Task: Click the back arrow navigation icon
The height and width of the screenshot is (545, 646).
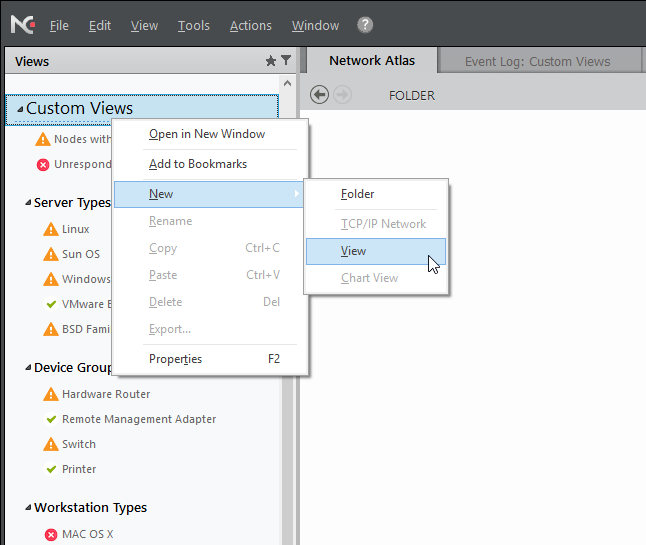Action: click(319, 95)
